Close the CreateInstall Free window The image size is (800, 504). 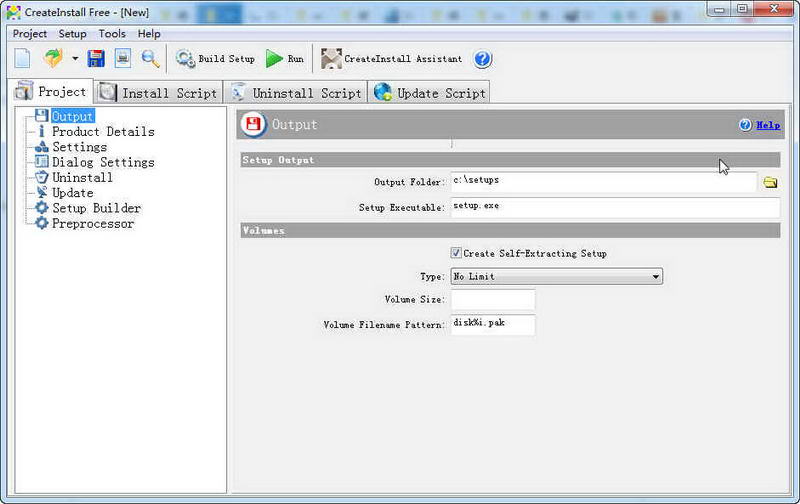[x=774, y=9]
